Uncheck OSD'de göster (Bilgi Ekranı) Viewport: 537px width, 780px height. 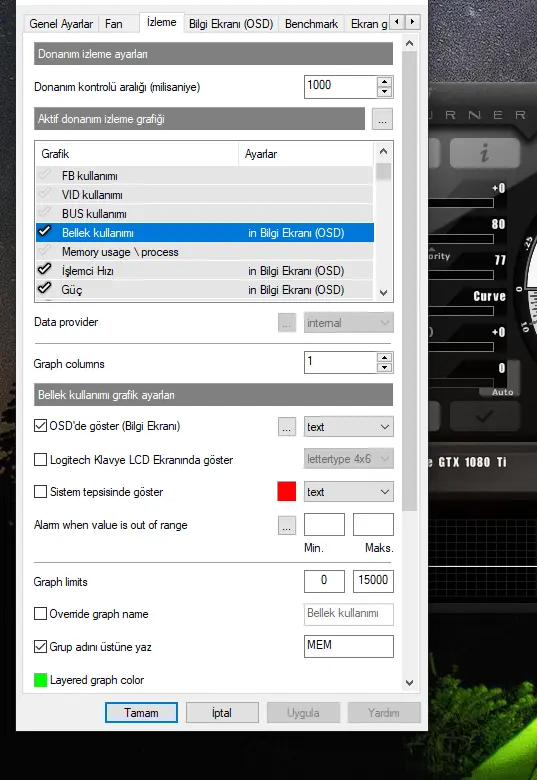[x=40, y=426]
